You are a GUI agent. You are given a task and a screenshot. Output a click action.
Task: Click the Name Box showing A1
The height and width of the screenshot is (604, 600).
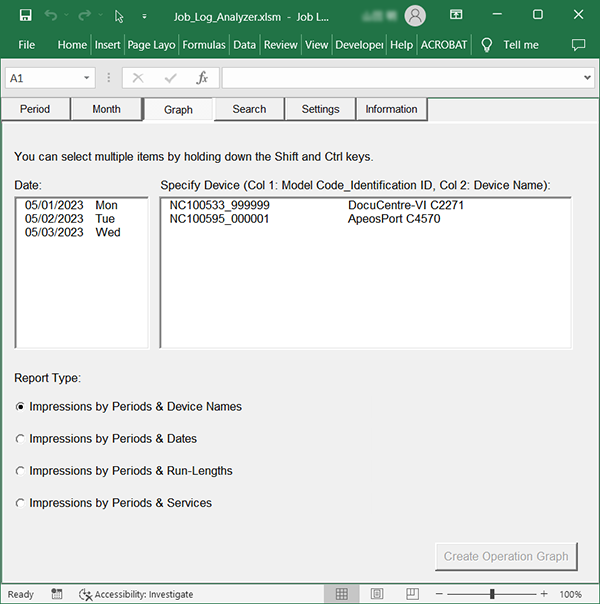pyautogui.click(x=44, y=78)
